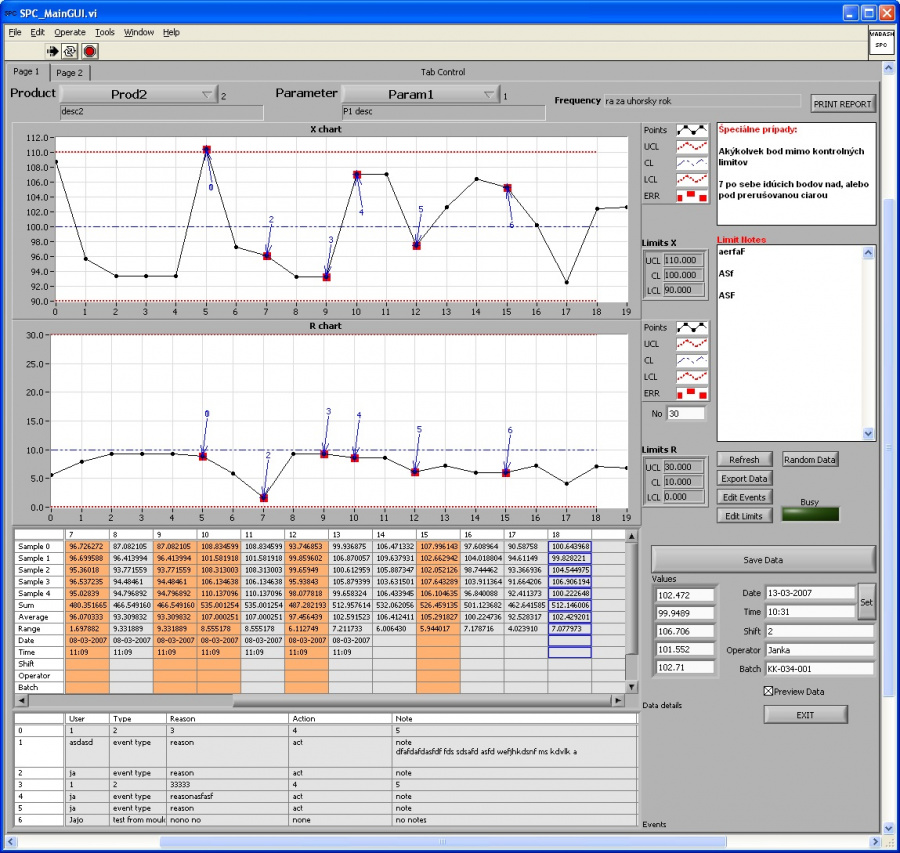Click X chart LCL legend line icon

tap(692, 179)
